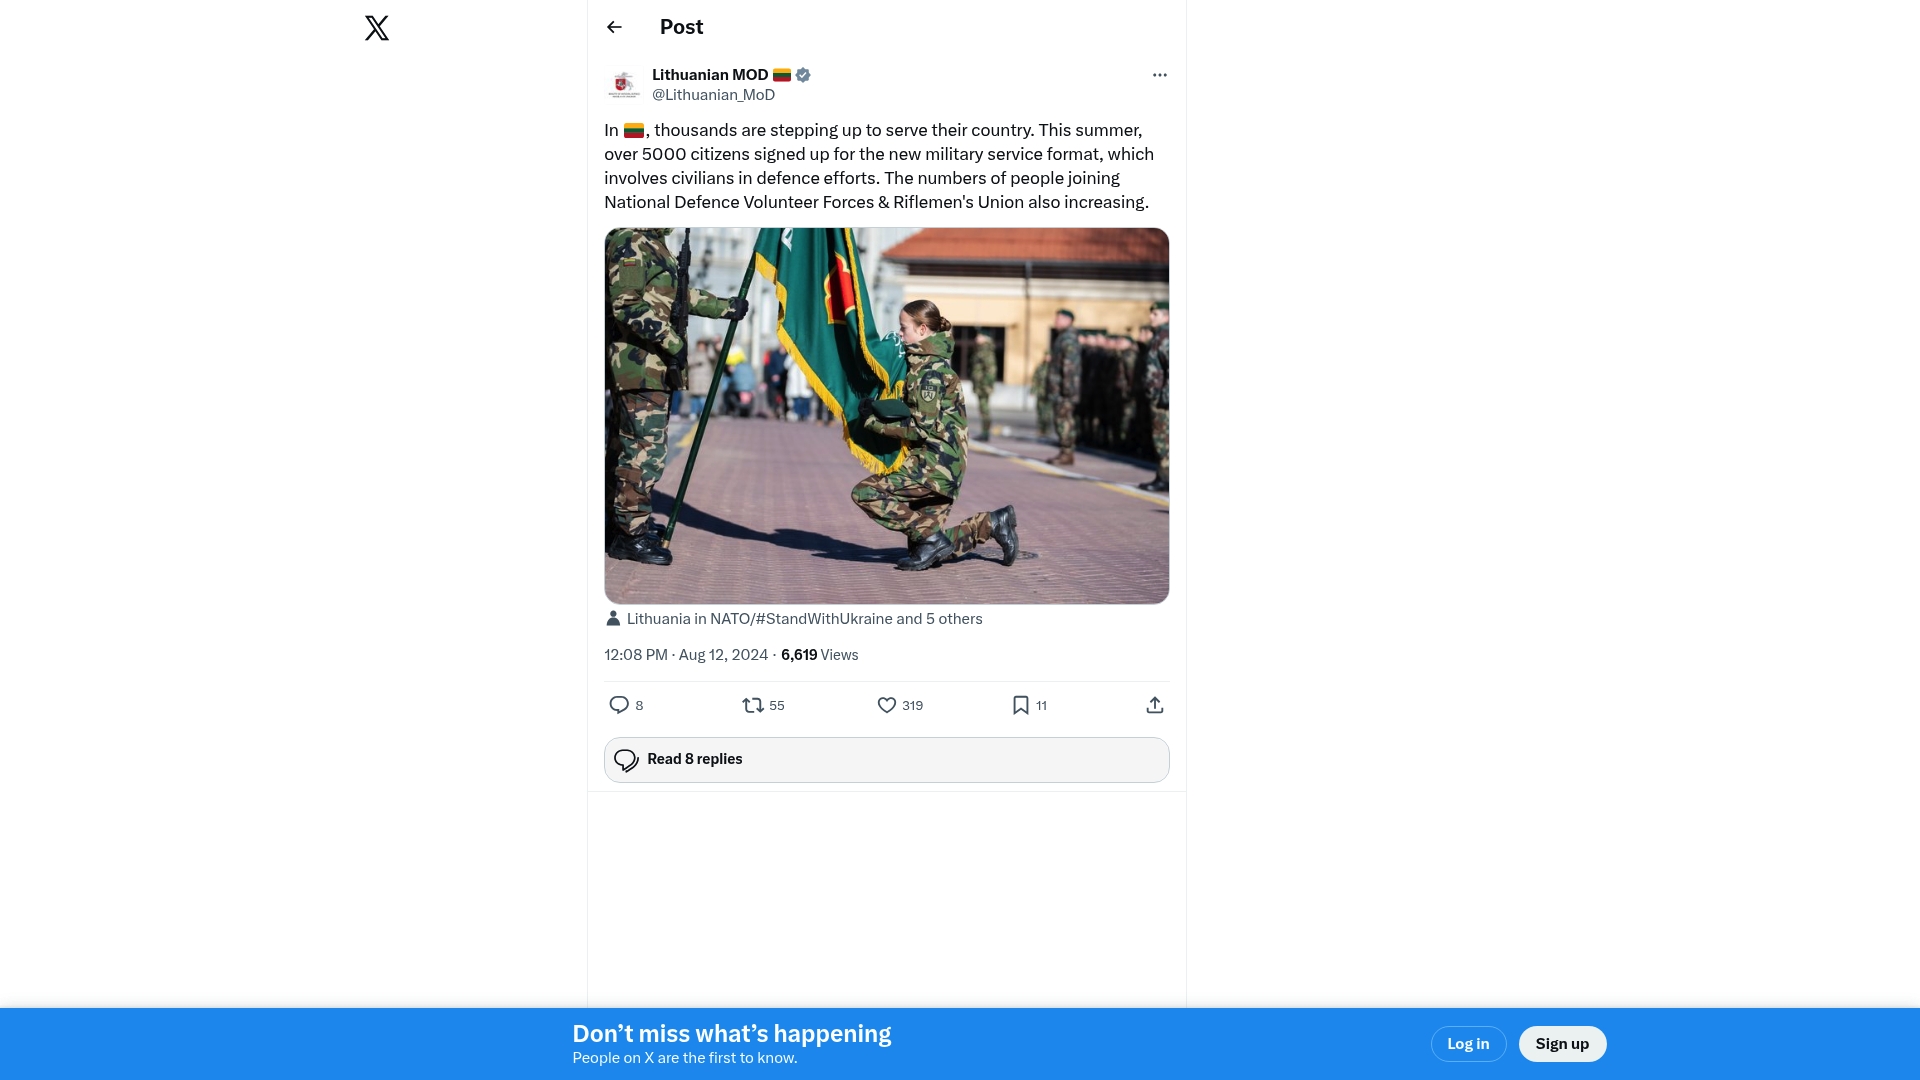The height and width of the screenshot is (1080, 1920).
Task: Click the reply icon with 8 replies
Action: 620,705
